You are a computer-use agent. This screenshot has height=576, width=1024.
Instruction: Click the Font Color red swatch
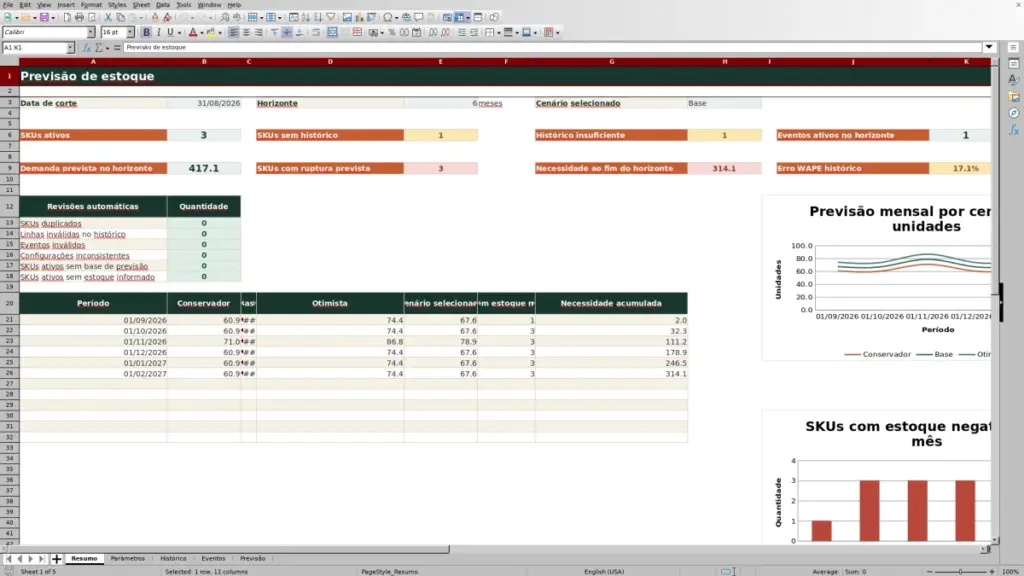[193, 33]
